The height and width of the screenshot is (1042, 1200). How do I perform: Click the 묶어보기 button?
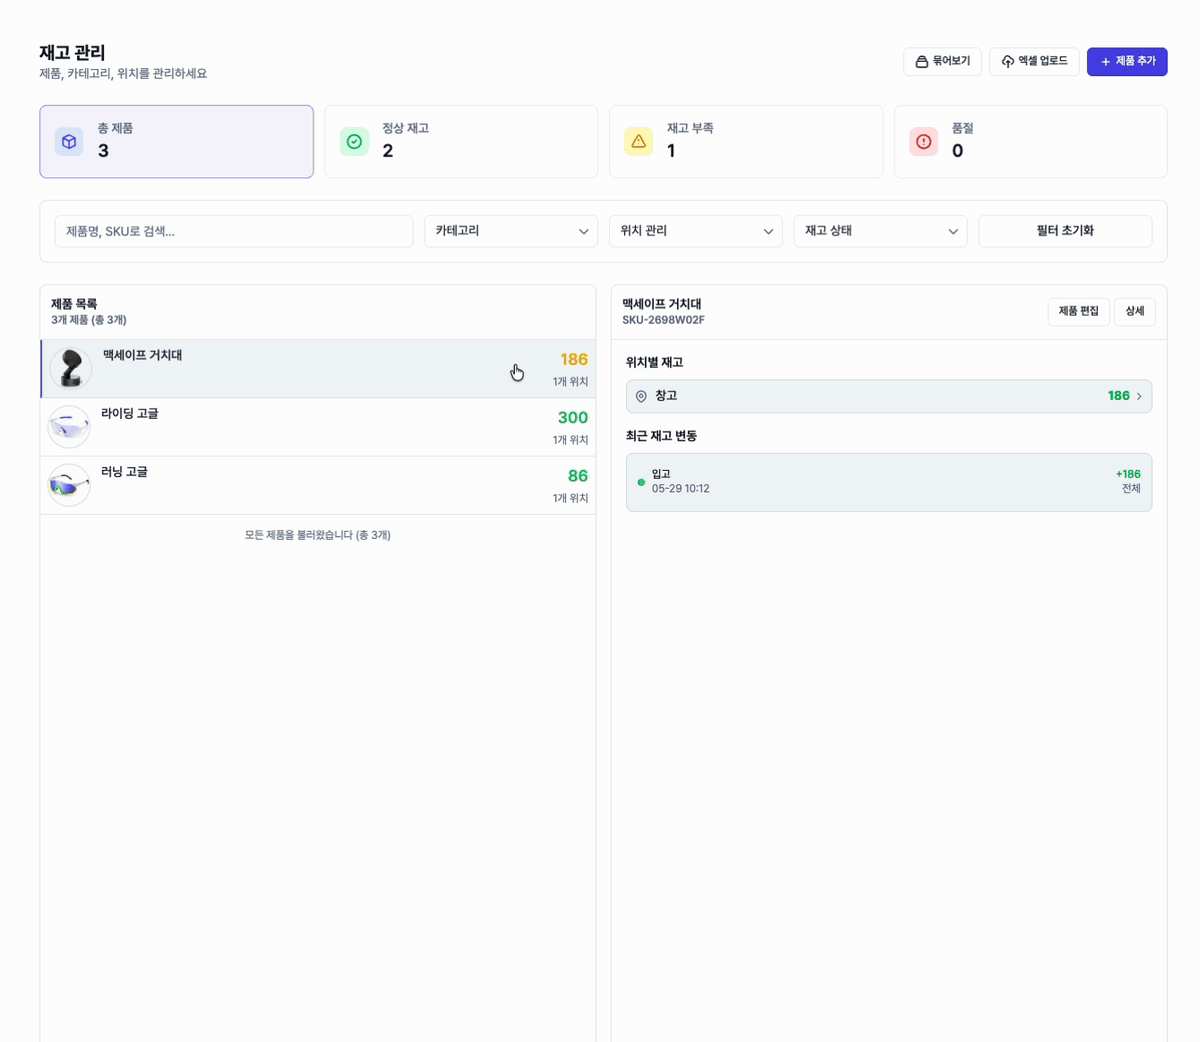click(942, 61)
